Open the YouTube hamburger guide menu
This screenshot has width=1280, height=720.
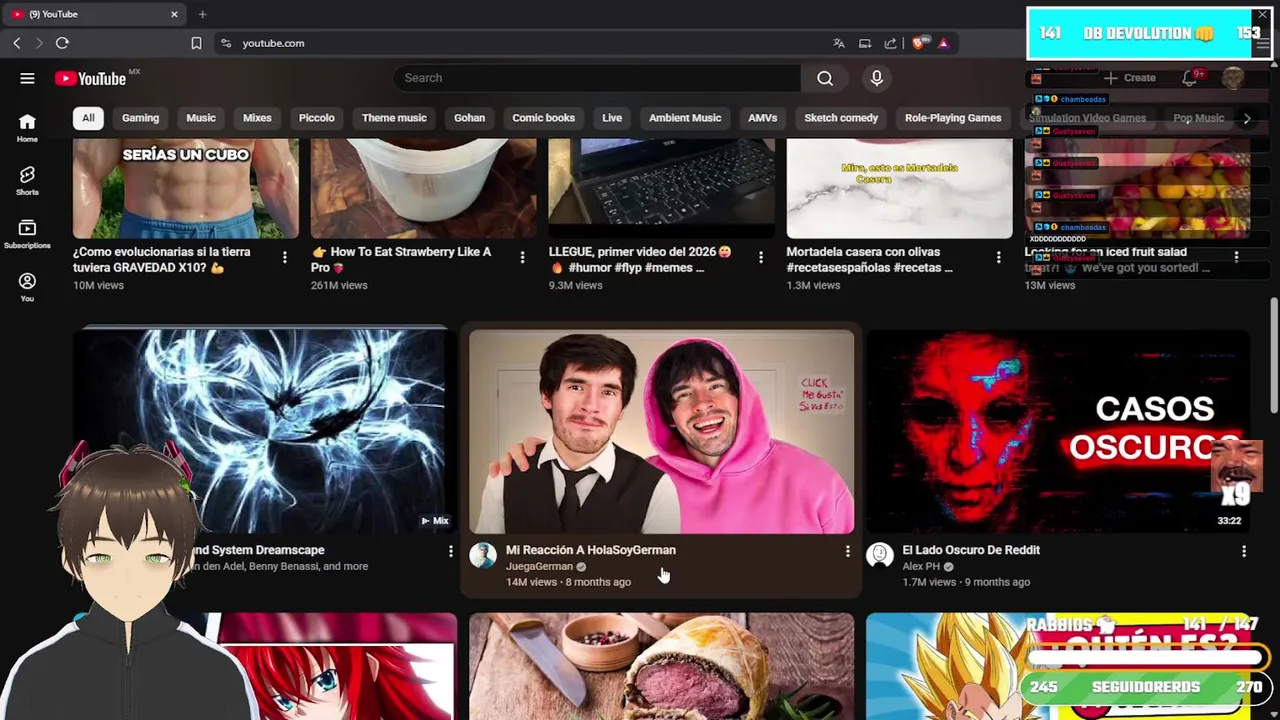click(x=27, y=78)
